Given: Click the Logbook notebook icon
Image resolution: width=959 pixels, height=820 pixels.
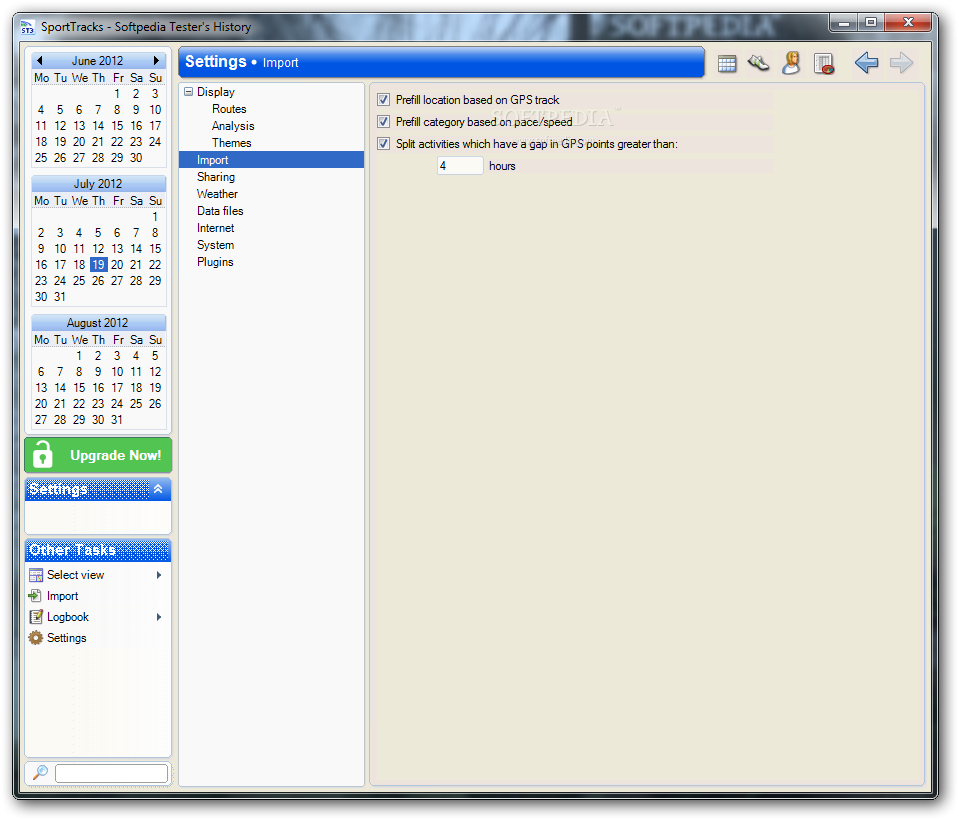Looking at the screenshot, I should pos(36,617).
